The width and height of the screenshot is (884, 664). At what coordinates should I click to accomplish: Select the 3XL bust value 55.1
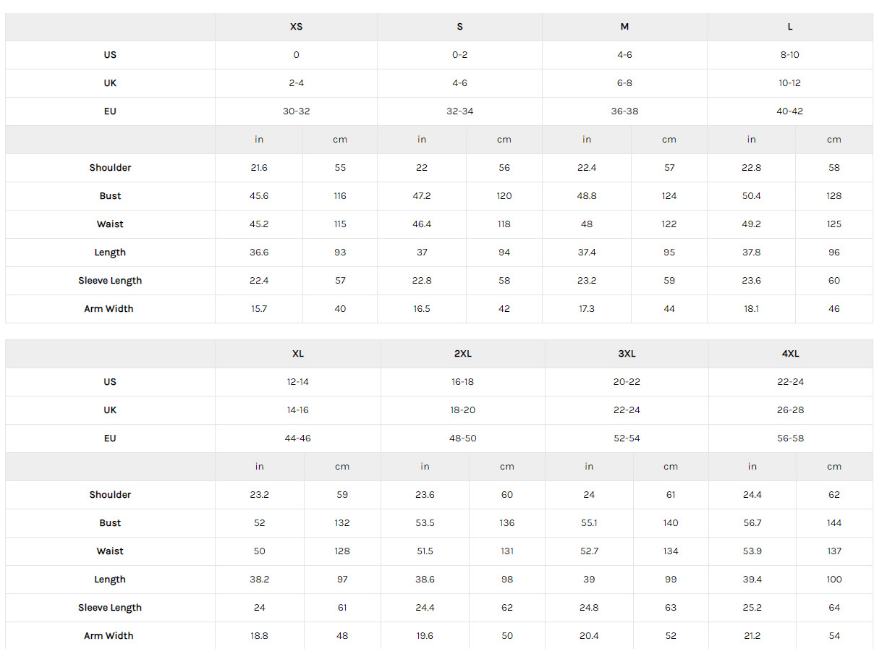[589, 523]
